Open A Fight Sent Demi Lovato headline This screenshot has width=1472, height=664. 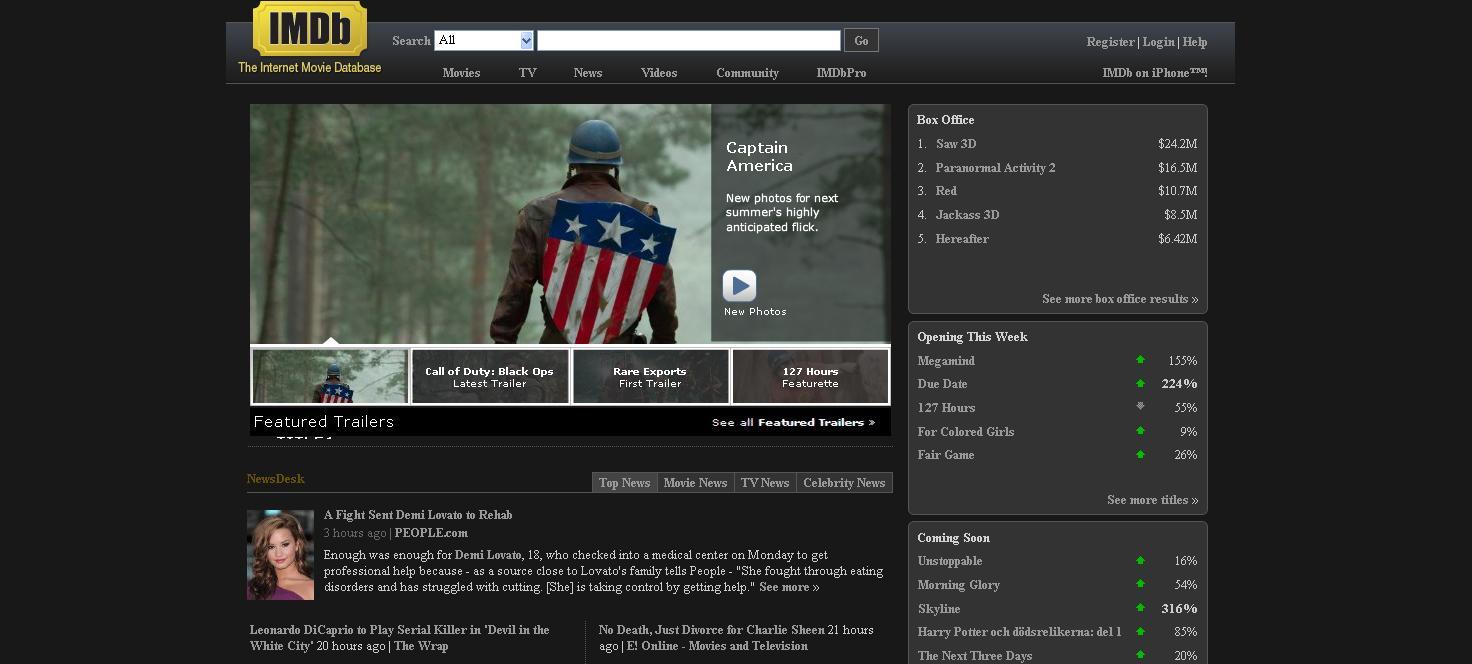[418, 515]
